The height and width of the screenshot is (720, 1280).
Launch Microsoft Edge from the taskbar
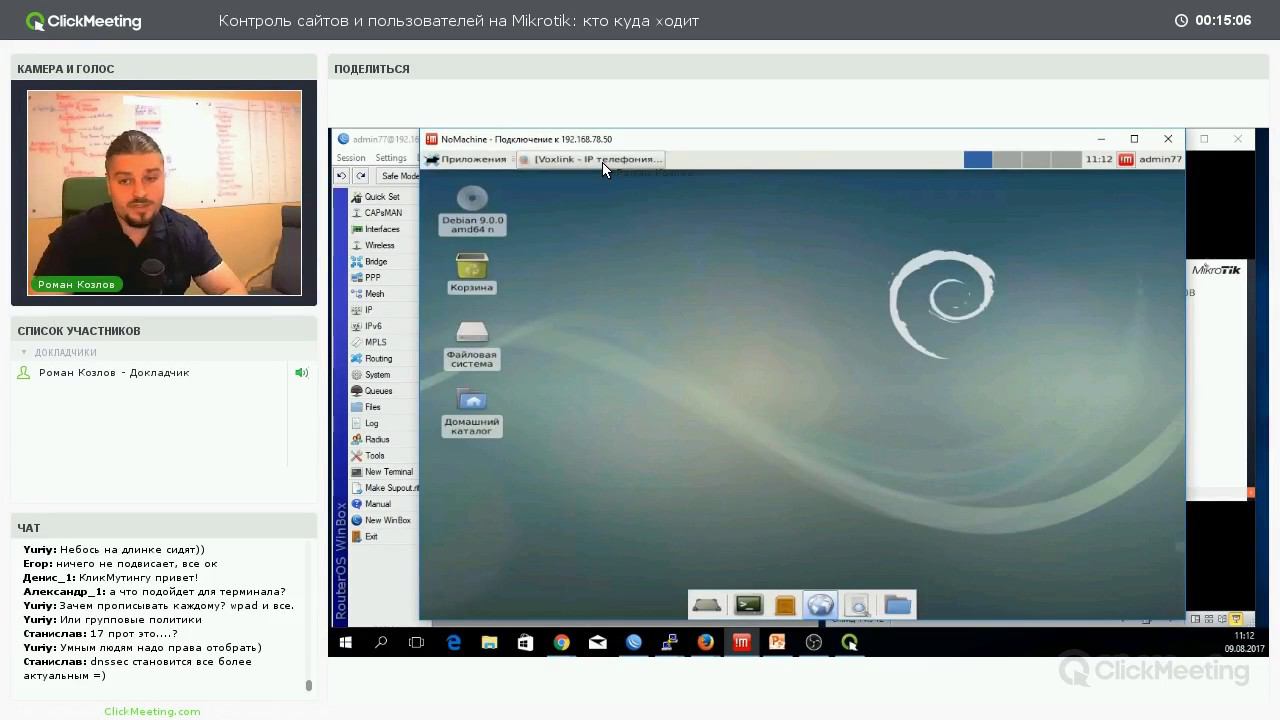[453, 643]
